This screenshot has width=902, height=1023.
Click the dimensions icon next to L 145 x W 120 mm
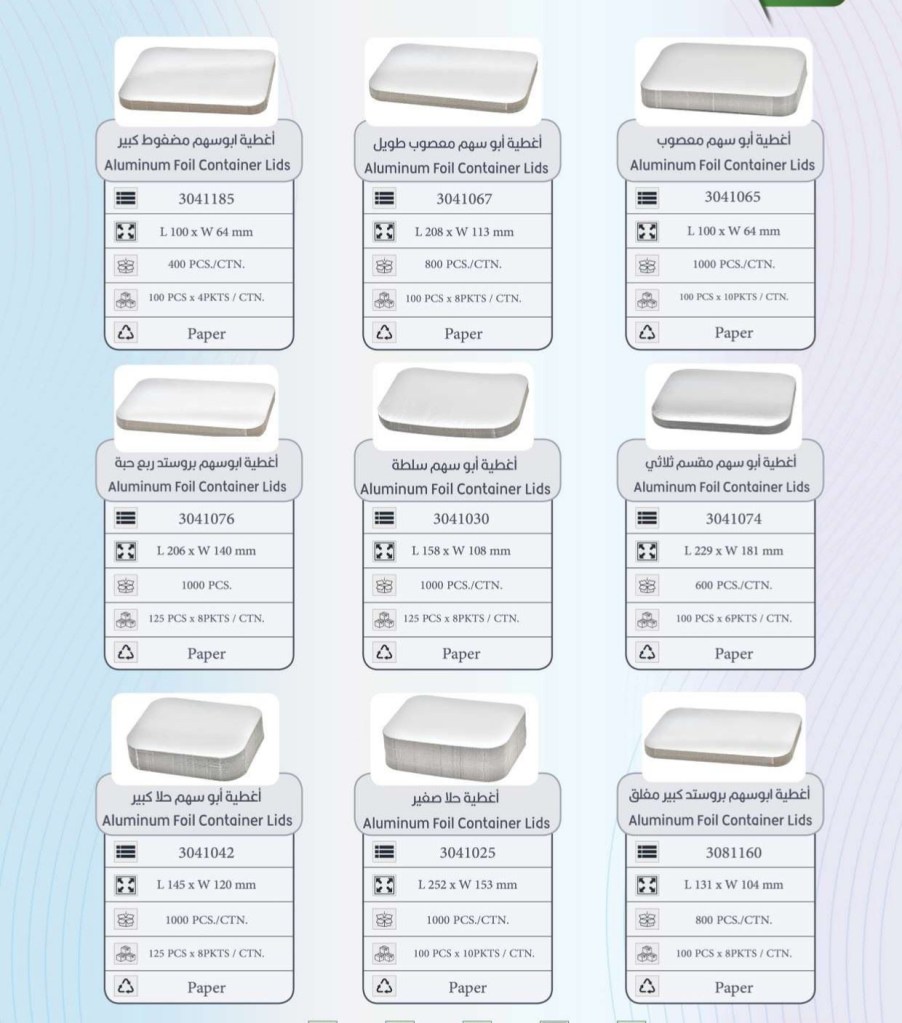pos(126,885)
